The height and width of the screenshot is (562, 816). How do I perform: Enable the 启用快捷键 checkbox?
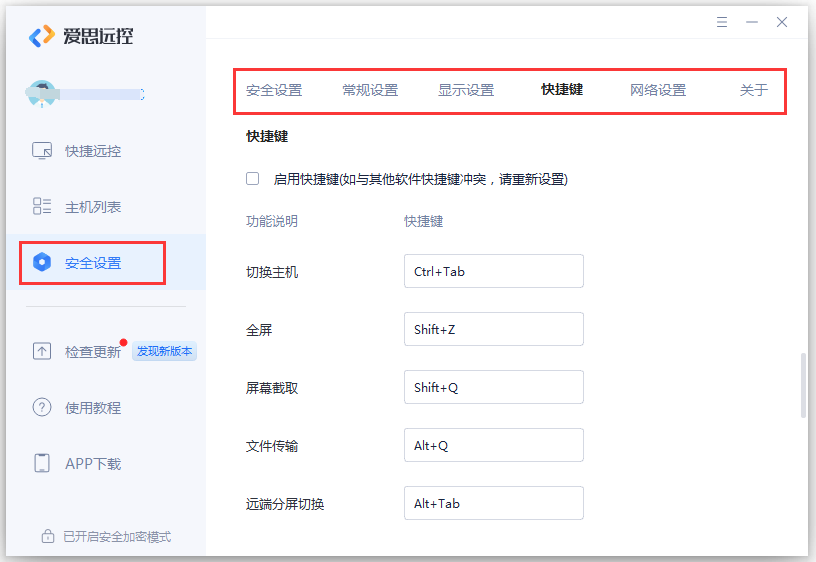[252, 178]
